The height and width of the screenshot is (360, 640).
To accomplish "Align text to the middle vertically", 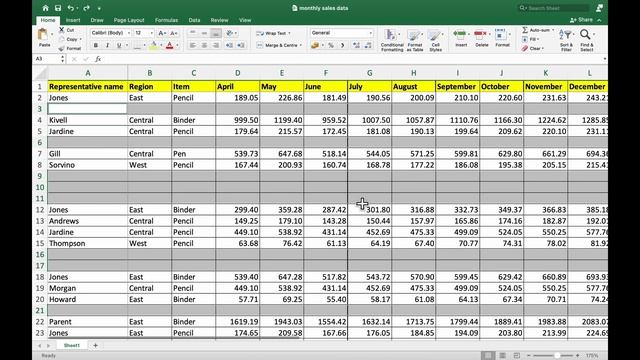I will point(204,33).
